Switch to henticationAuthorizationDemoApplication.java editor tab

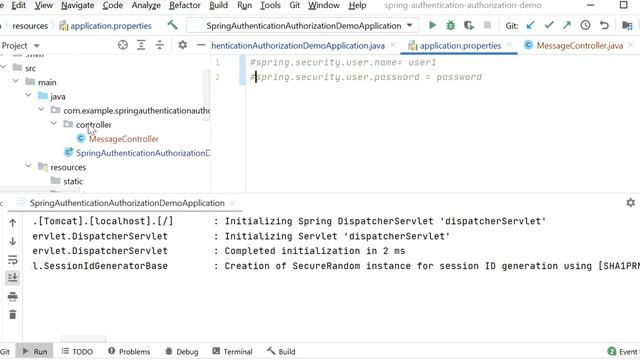tap(298, 45)
